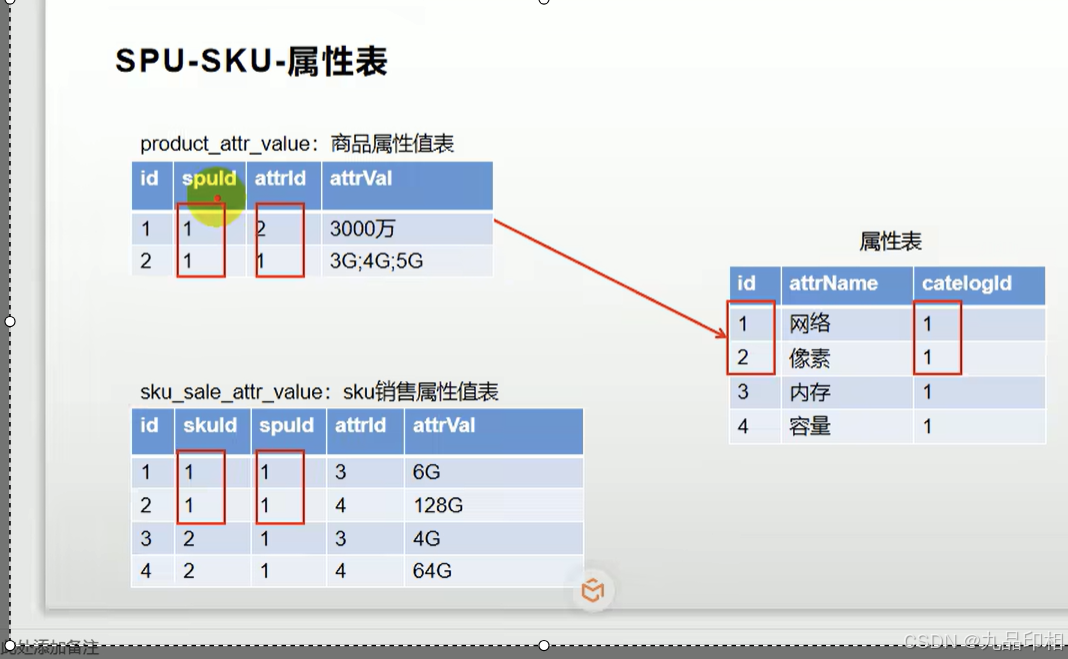Click the SPU-SKU-属性表 title text
This screenshot has width=1068, height=659.
(252, 62)
